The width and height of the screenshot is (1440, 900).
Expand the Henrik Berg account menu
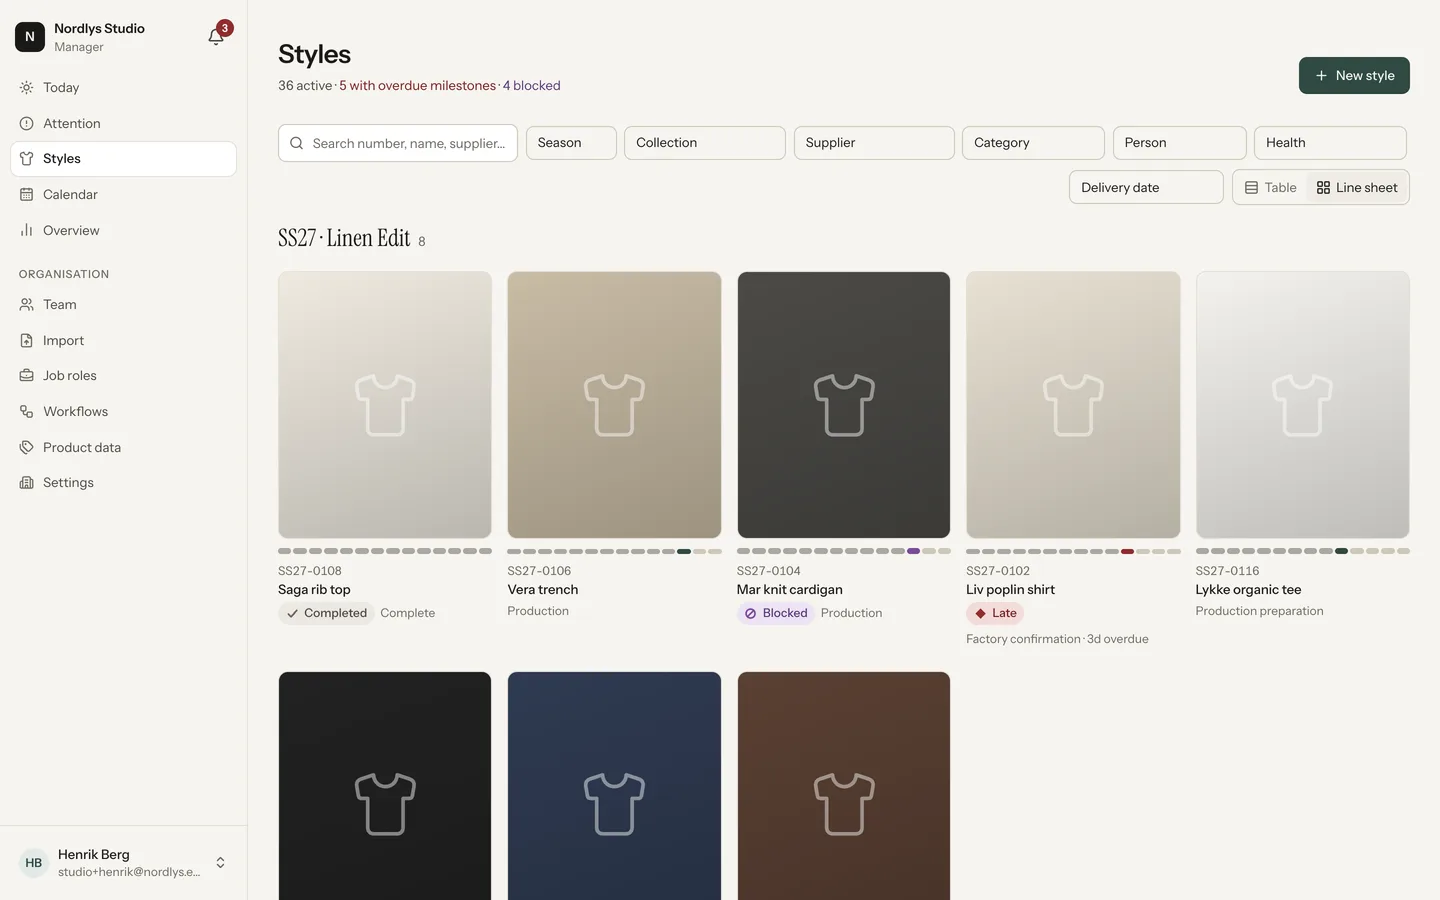point(220,863)
